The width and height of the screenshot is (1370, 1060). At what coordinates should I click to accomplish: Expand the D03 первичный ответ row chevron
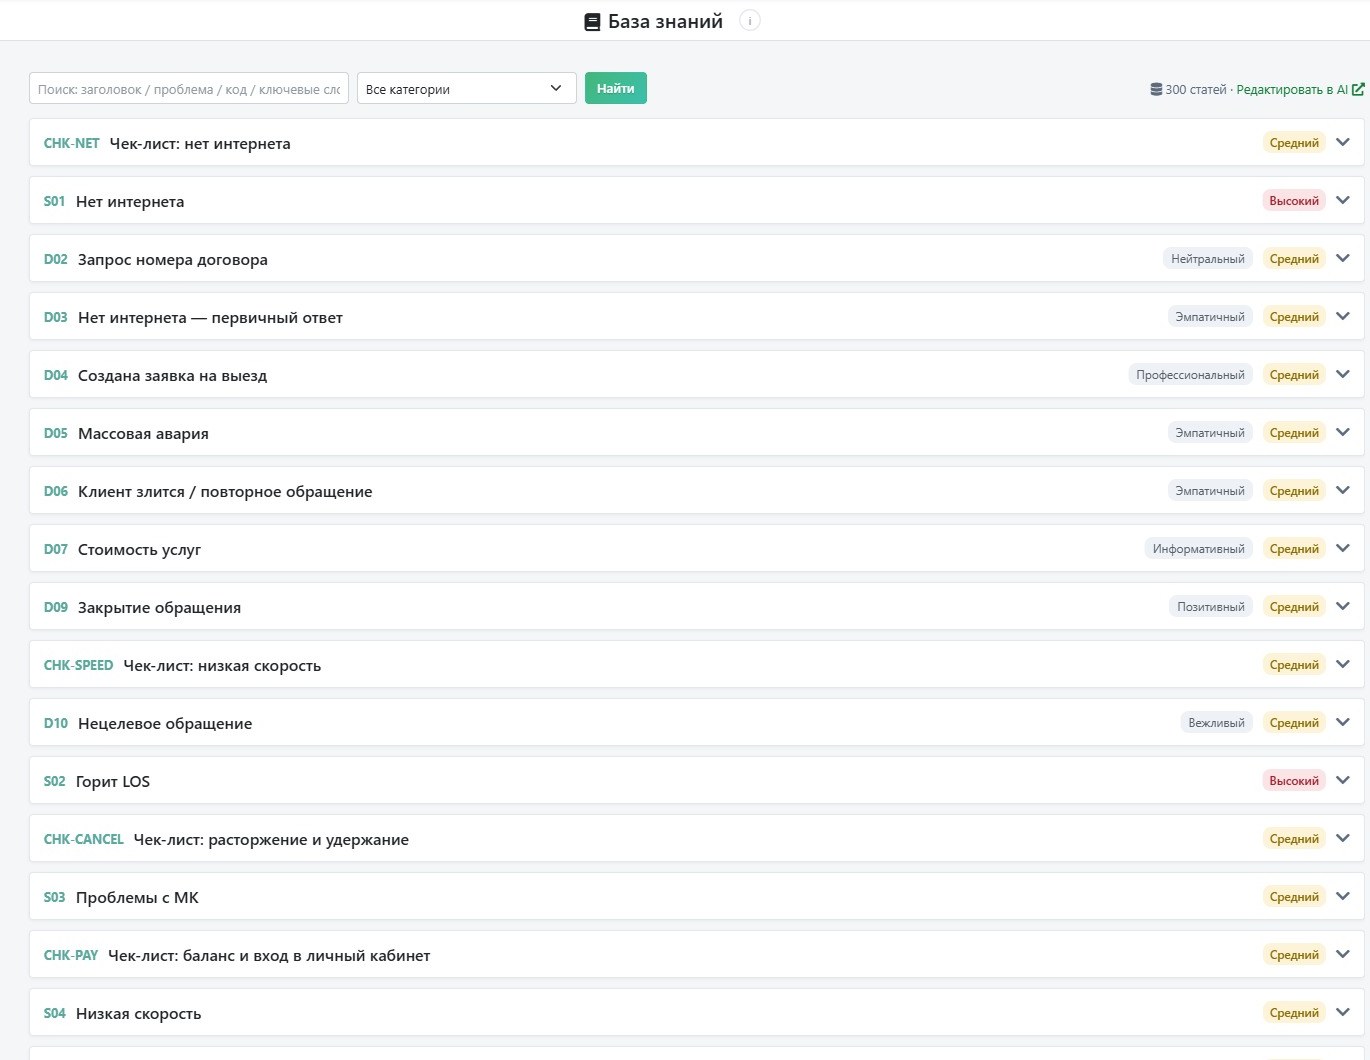click(1343, 316)
